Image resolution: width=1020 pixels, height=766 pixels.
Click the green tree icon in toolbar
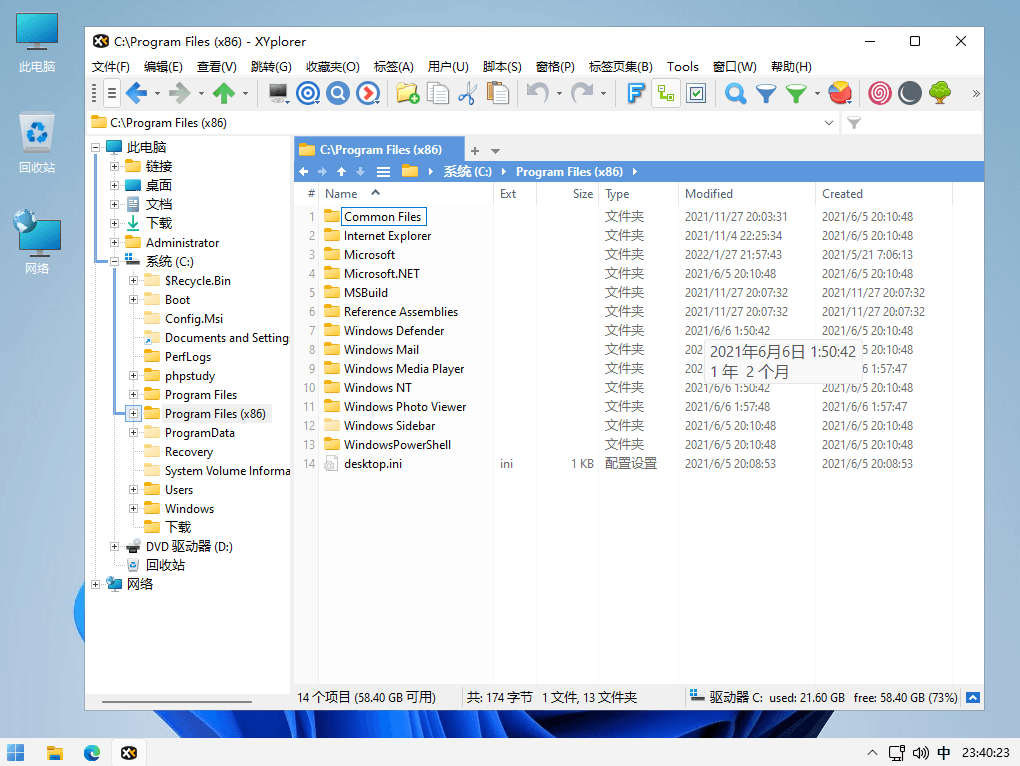click(940, 94)
